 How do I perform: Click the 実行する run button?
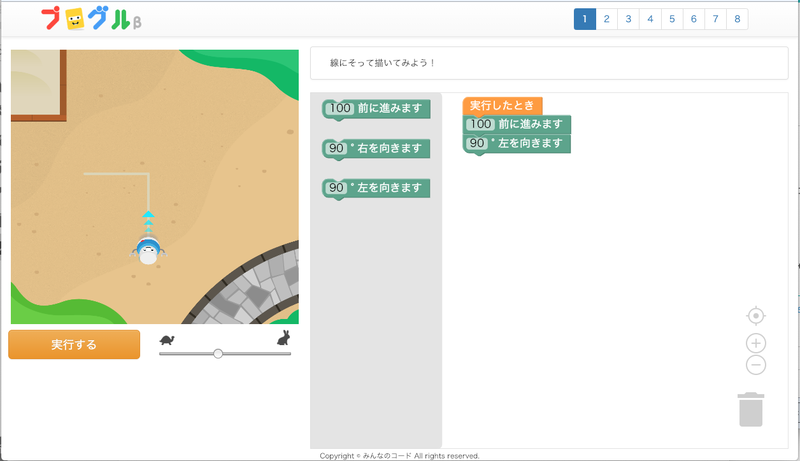(74, 344)
